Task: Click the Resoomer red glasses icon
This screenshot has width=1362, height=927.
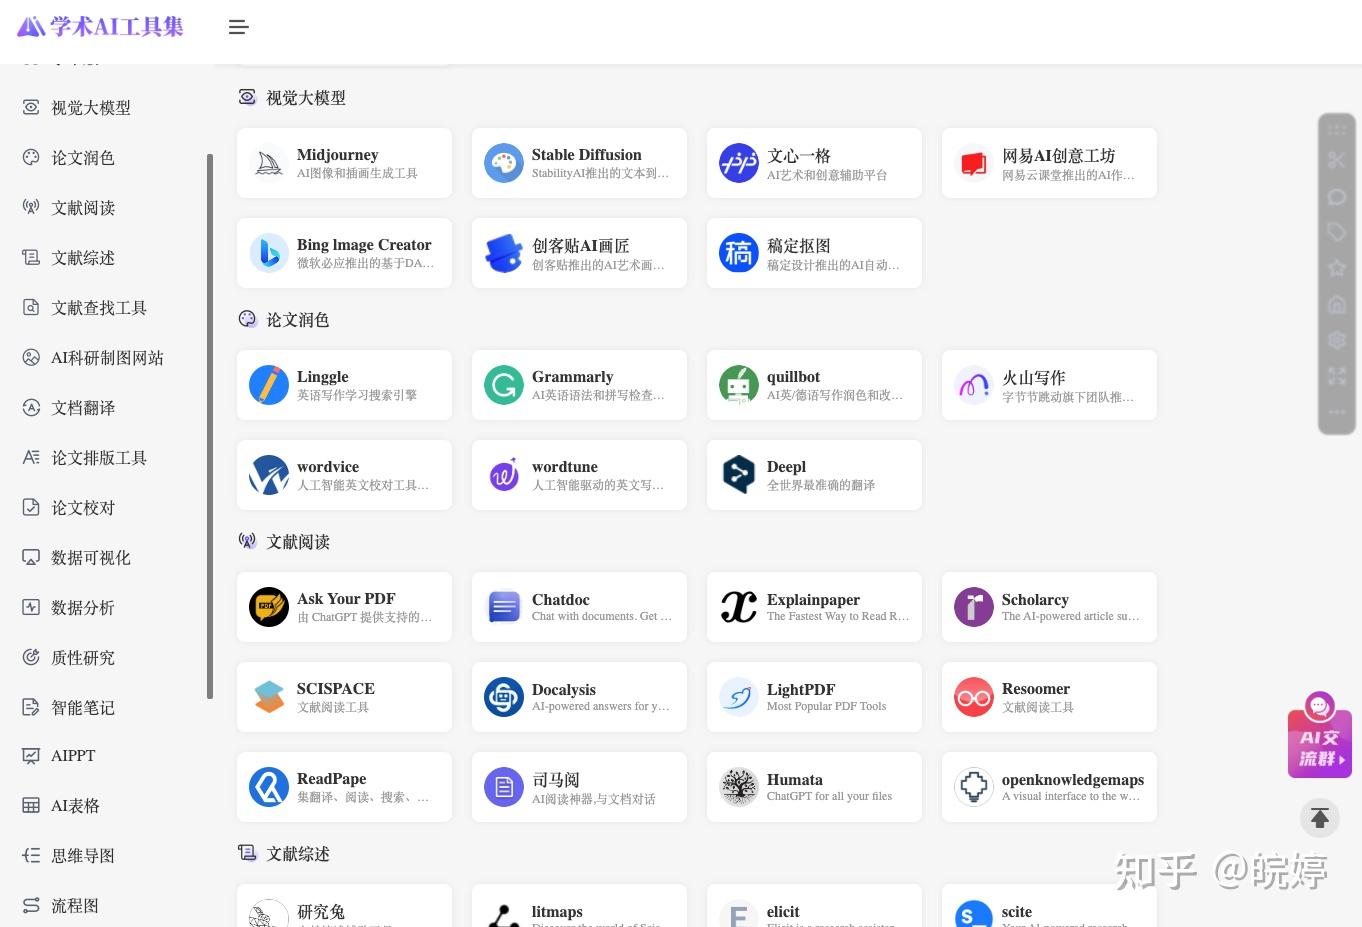Action: [x=974, y=697]
